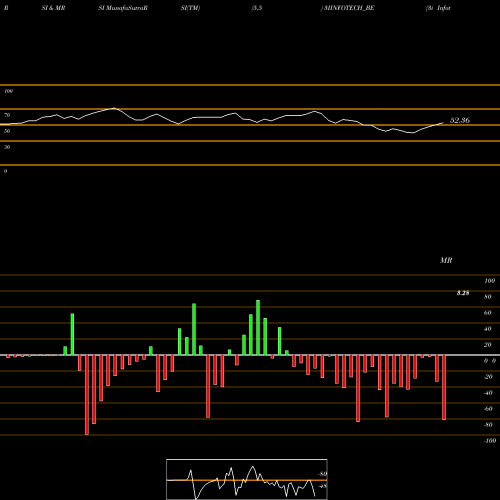The height and width of the screenshot is (500, 500).
Task: Click the RSI line peak touching the 70 line
Action: (x=114, y=108)
